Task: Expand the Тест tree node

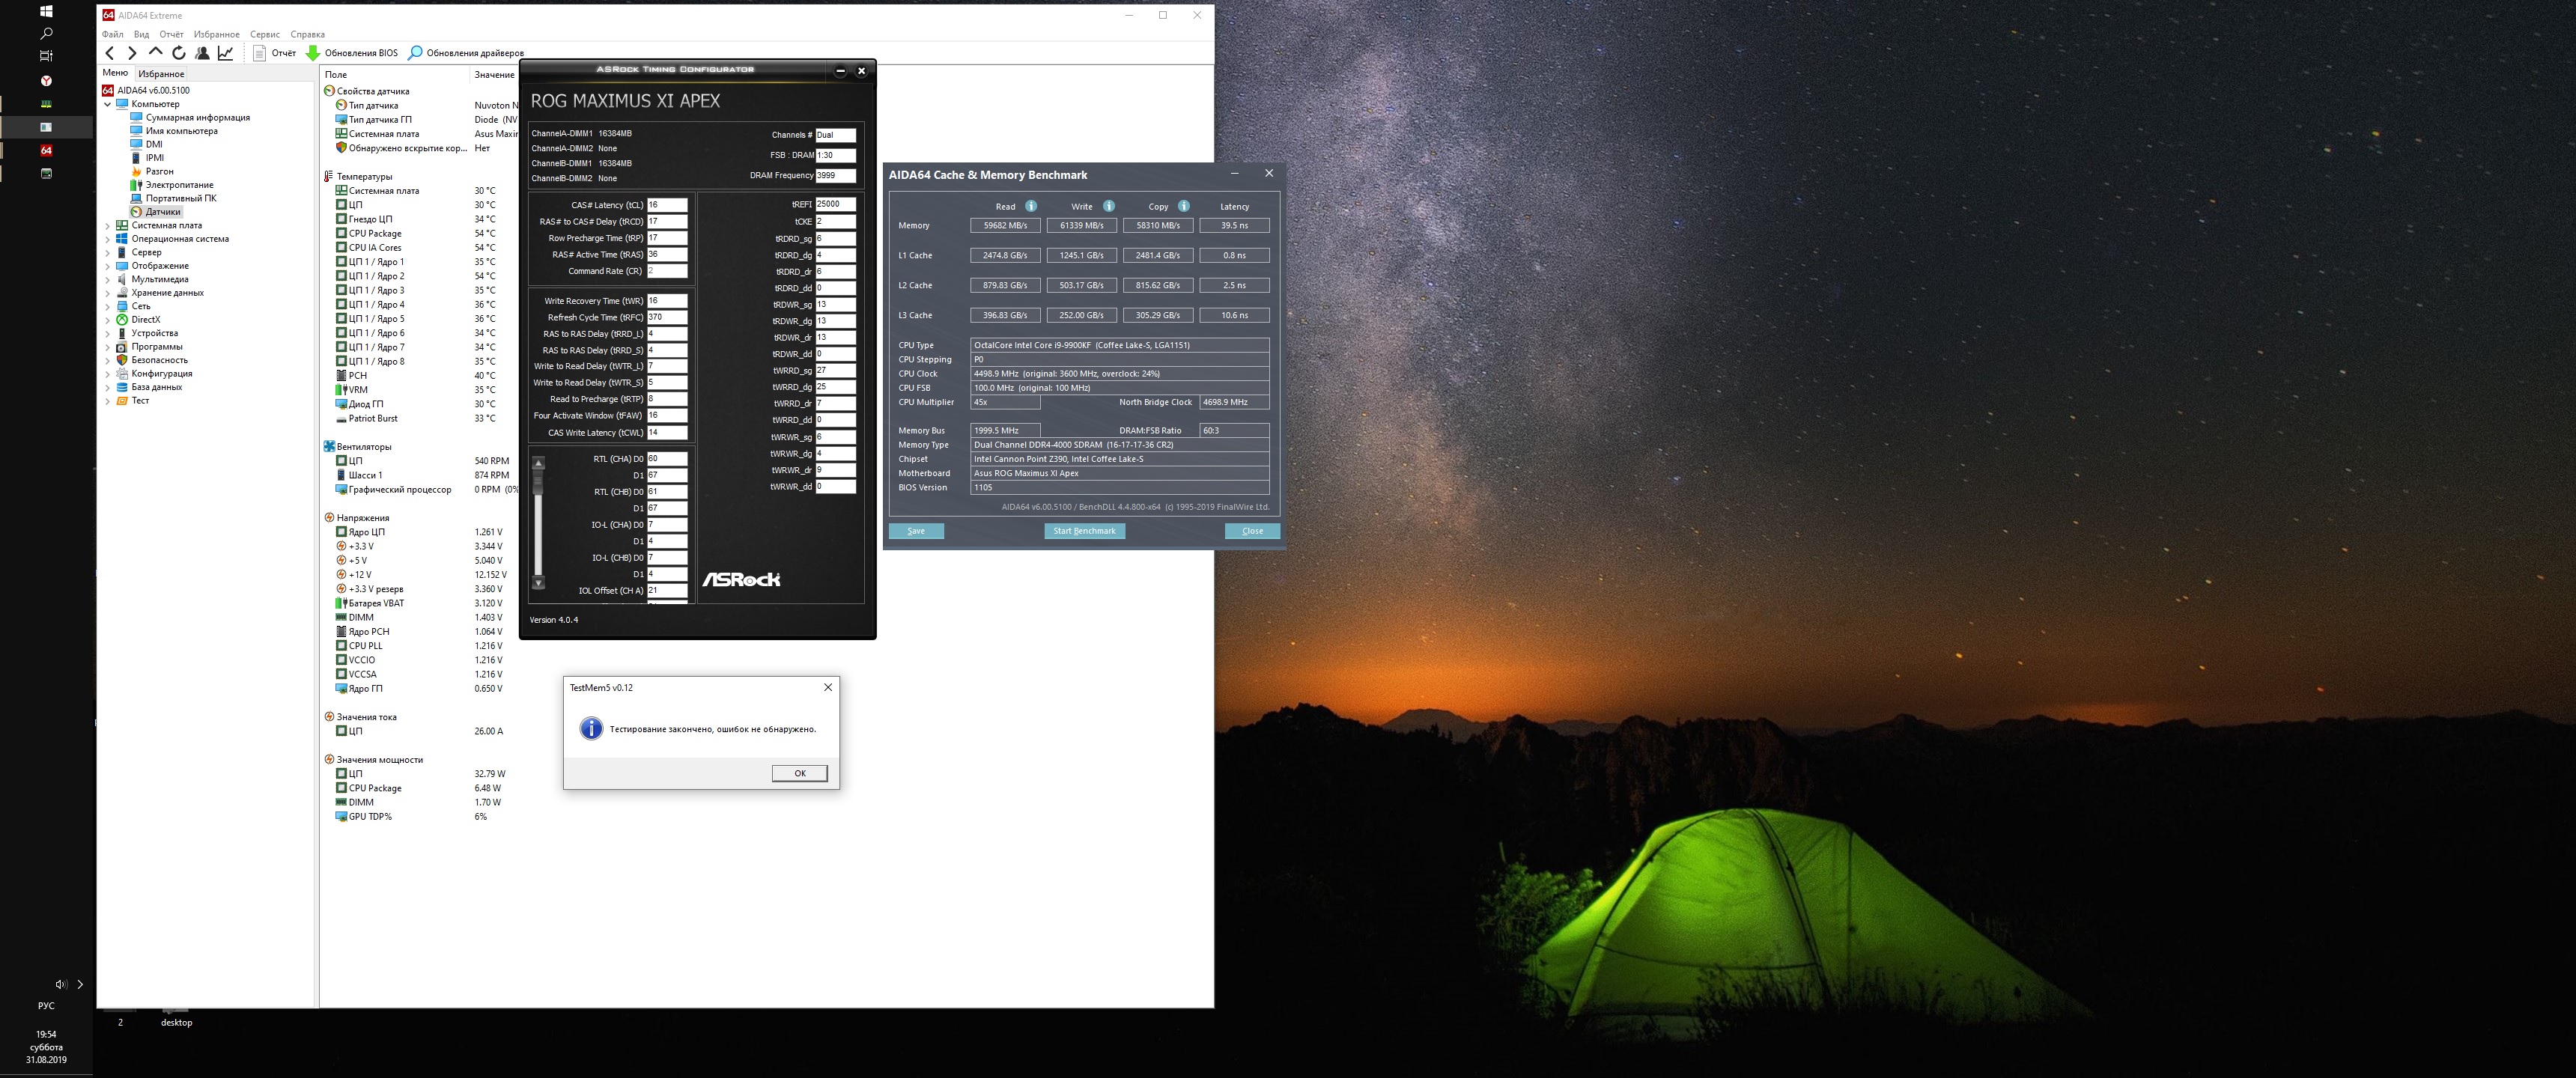Action: [x=108, y=401]
